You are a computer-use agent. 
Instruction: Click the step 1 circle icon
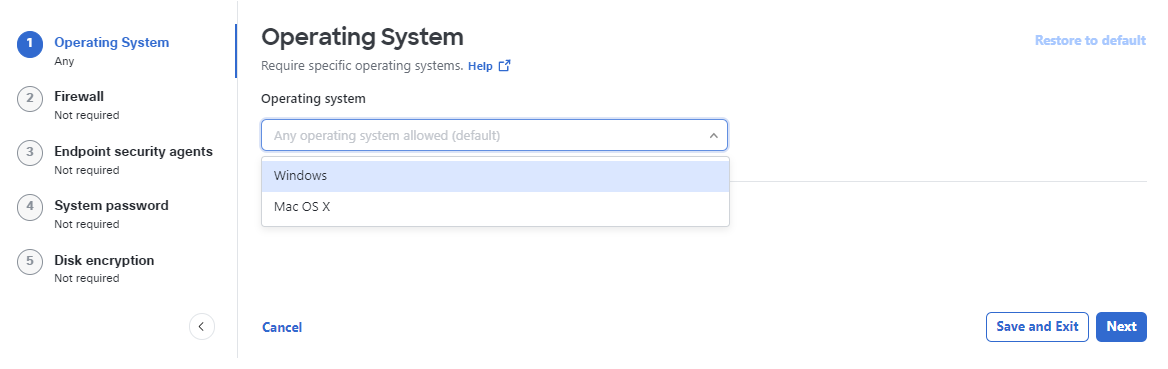click(30, 44)
